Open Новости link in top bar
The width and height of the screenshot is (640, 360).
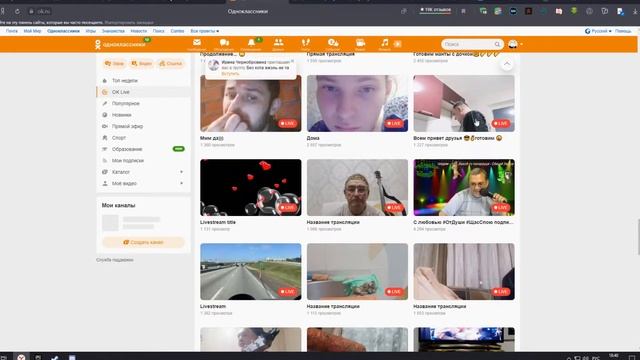(138, 31)
